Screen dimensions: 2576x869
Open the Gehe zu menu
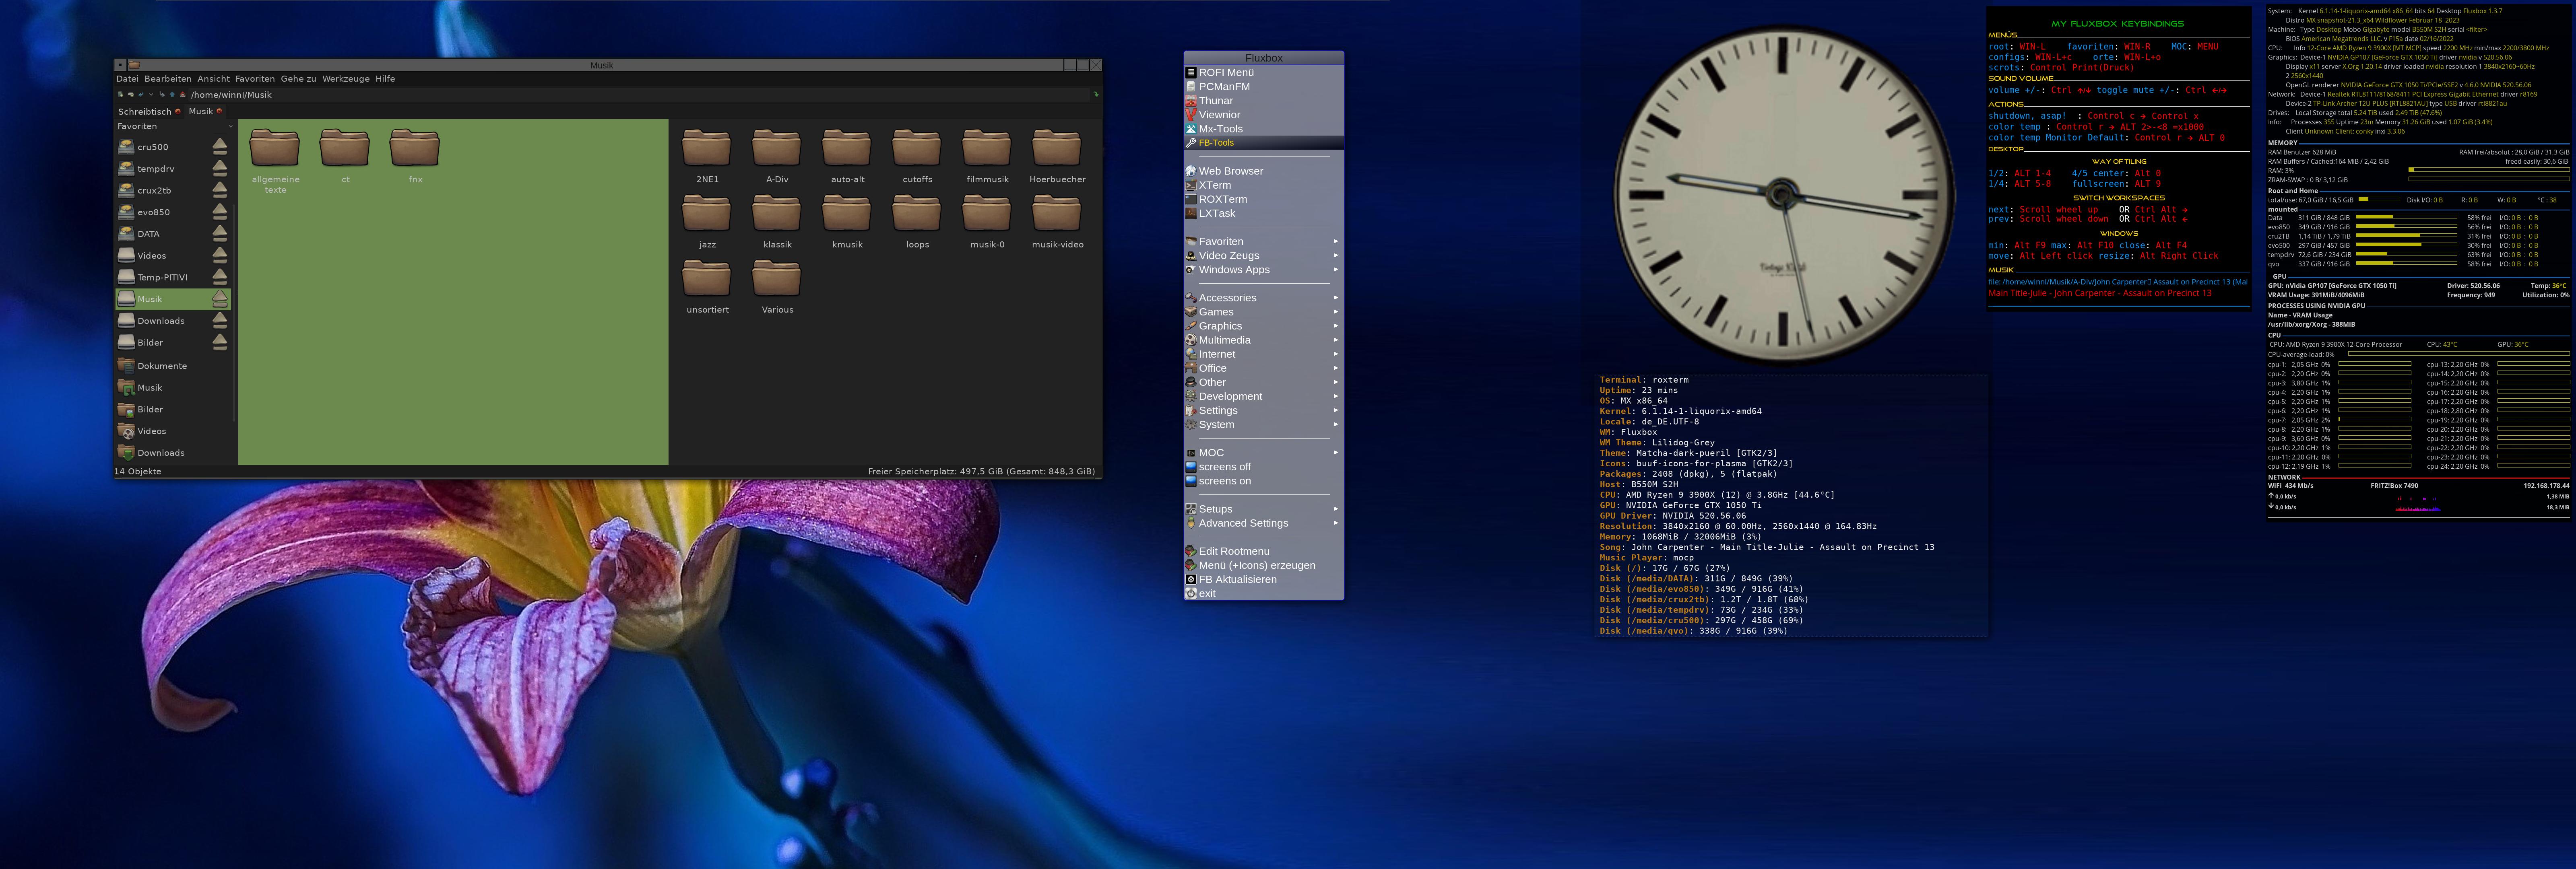[x=298, y=79]
